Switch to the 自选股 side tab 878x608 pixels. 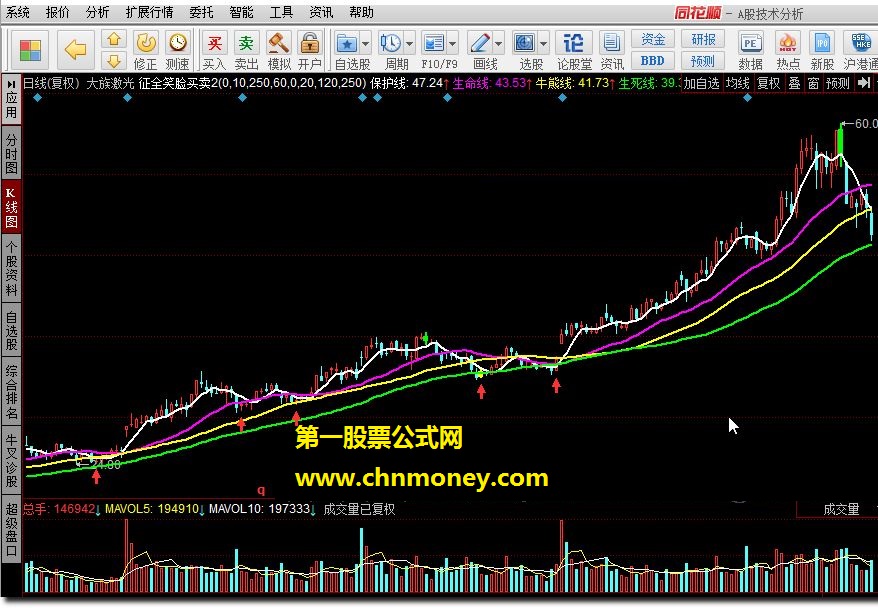(11, 330)
